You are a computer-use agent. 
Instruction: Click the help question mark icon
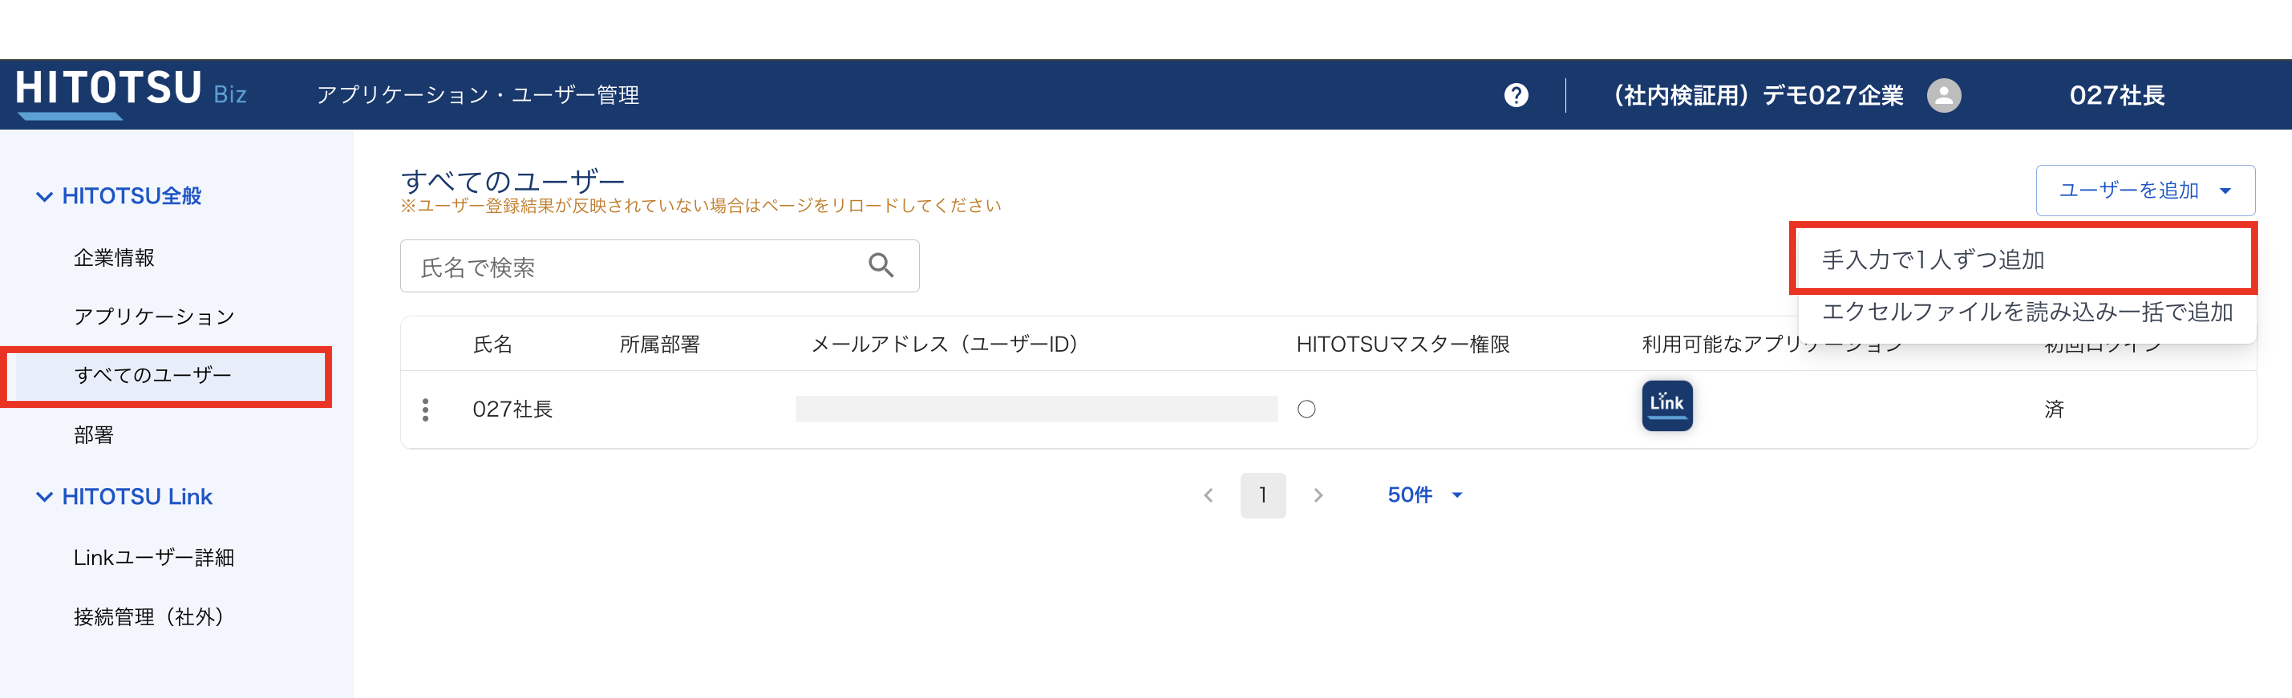coord(1516,95)
